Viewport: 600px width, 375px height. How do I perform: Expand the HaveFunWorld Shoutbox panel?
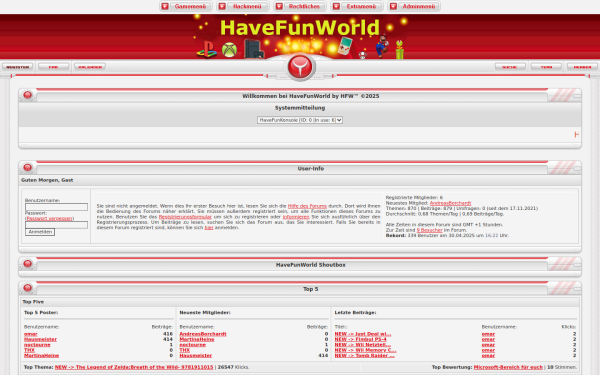[577, 265]
